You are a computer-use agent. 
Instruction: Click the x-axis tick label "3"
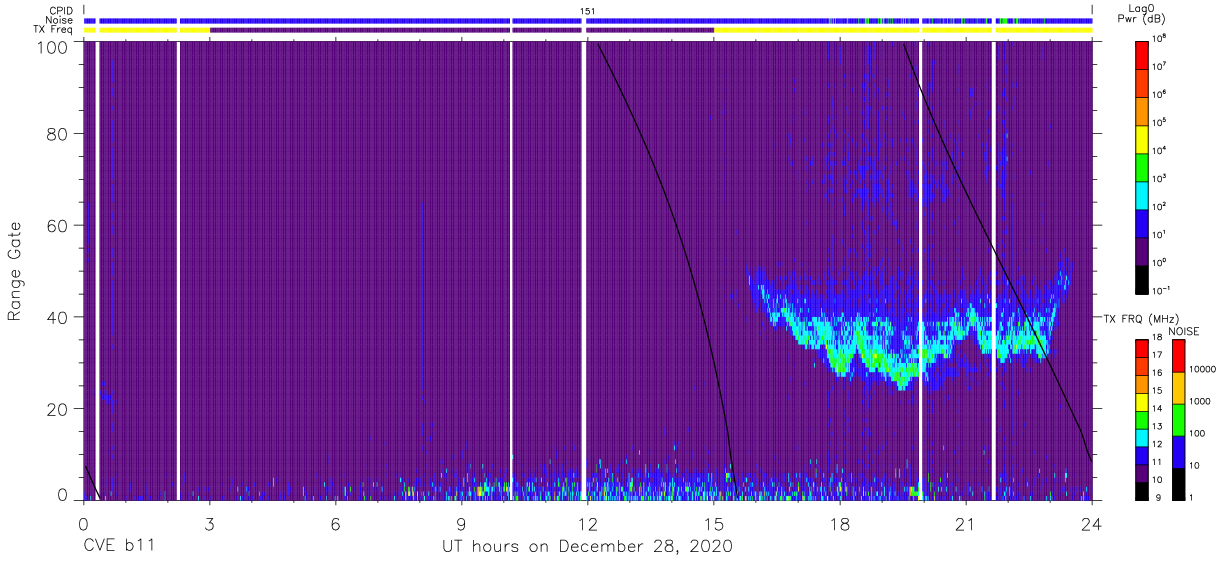tap(209, 523)
